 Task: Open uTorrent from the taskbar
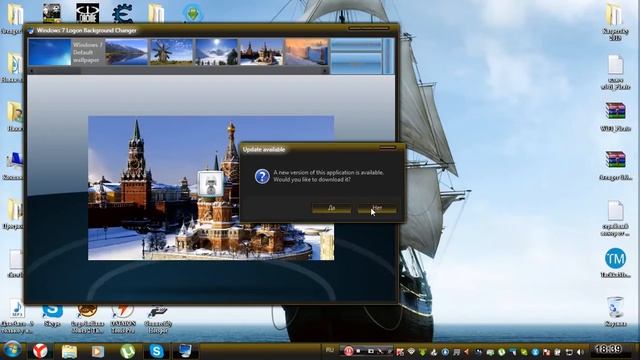click(127, 351)
